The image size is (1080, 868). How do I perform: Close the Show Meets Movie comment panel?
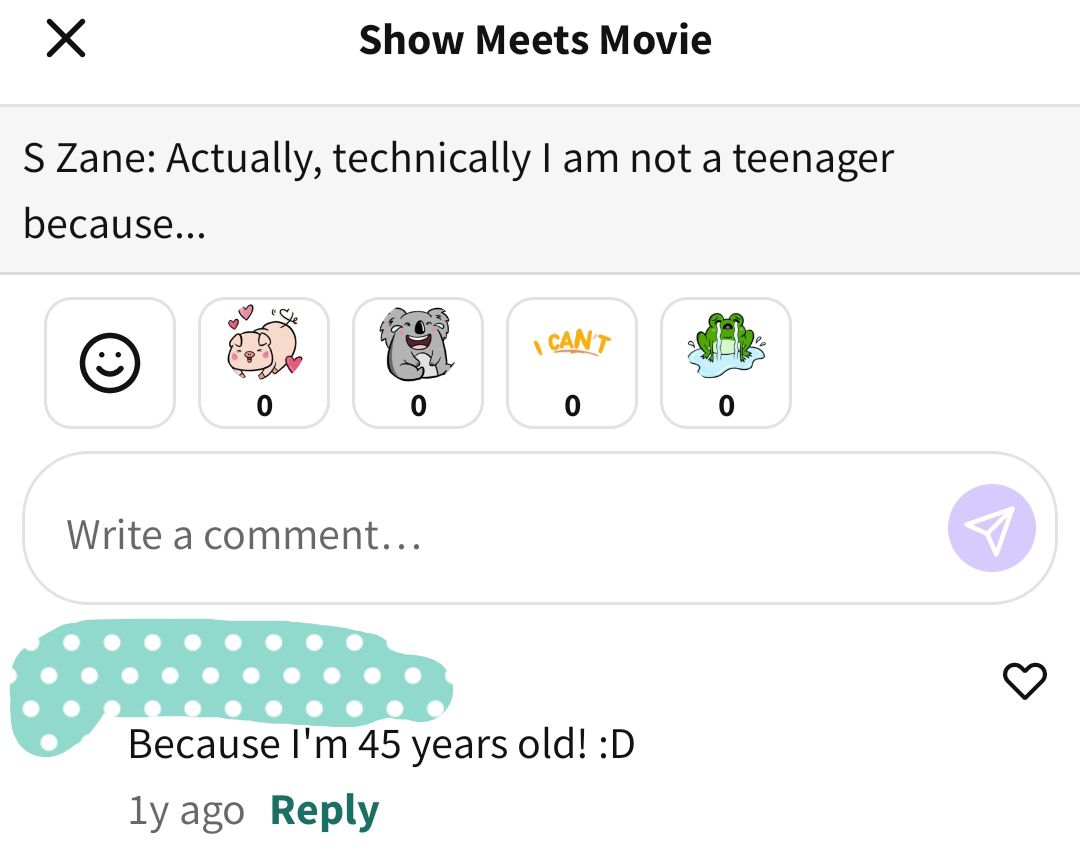[x=66, y=38]
